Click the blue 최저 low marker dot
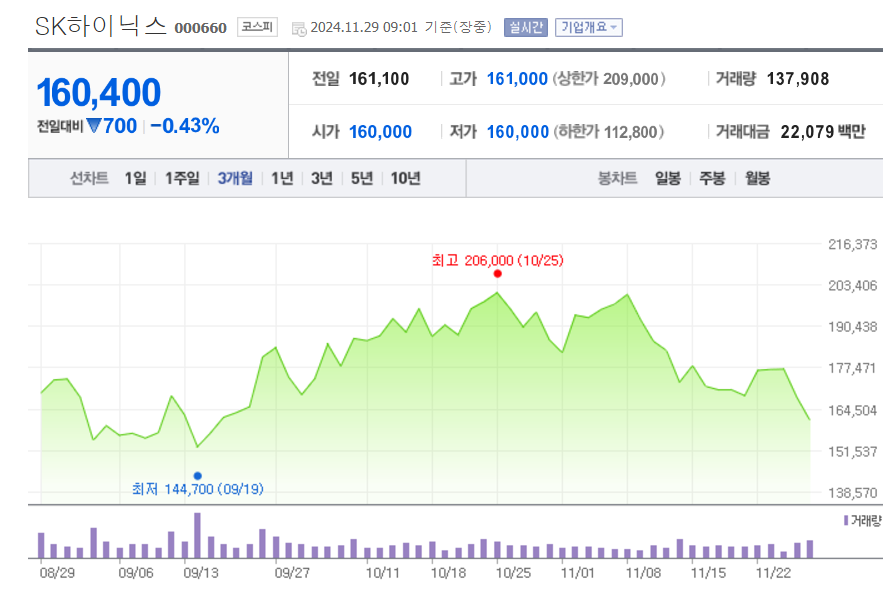883x596 pixels. pos(198,476)
